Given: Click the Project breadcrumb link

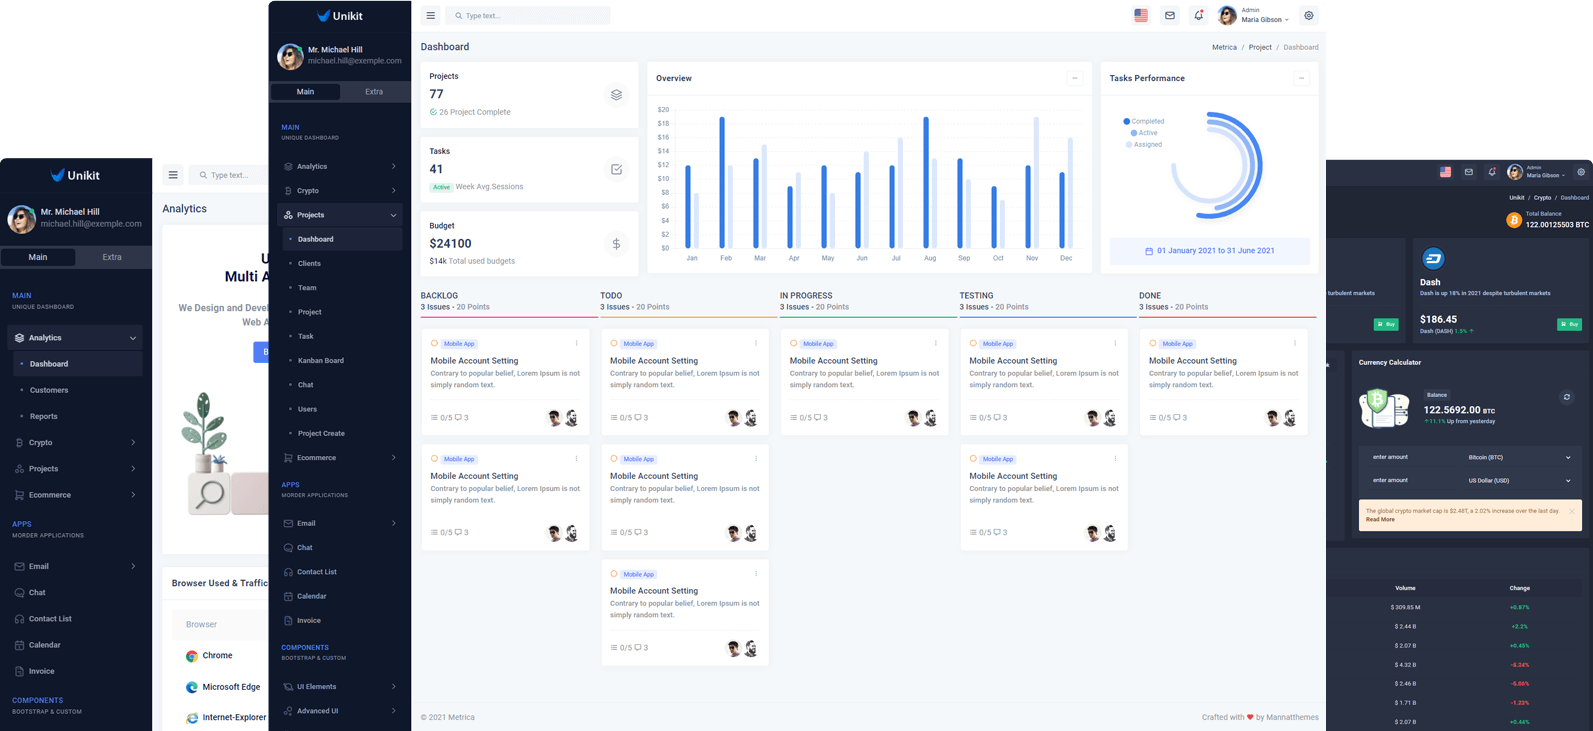Looking at the screenshot, I should point(1260,47).
